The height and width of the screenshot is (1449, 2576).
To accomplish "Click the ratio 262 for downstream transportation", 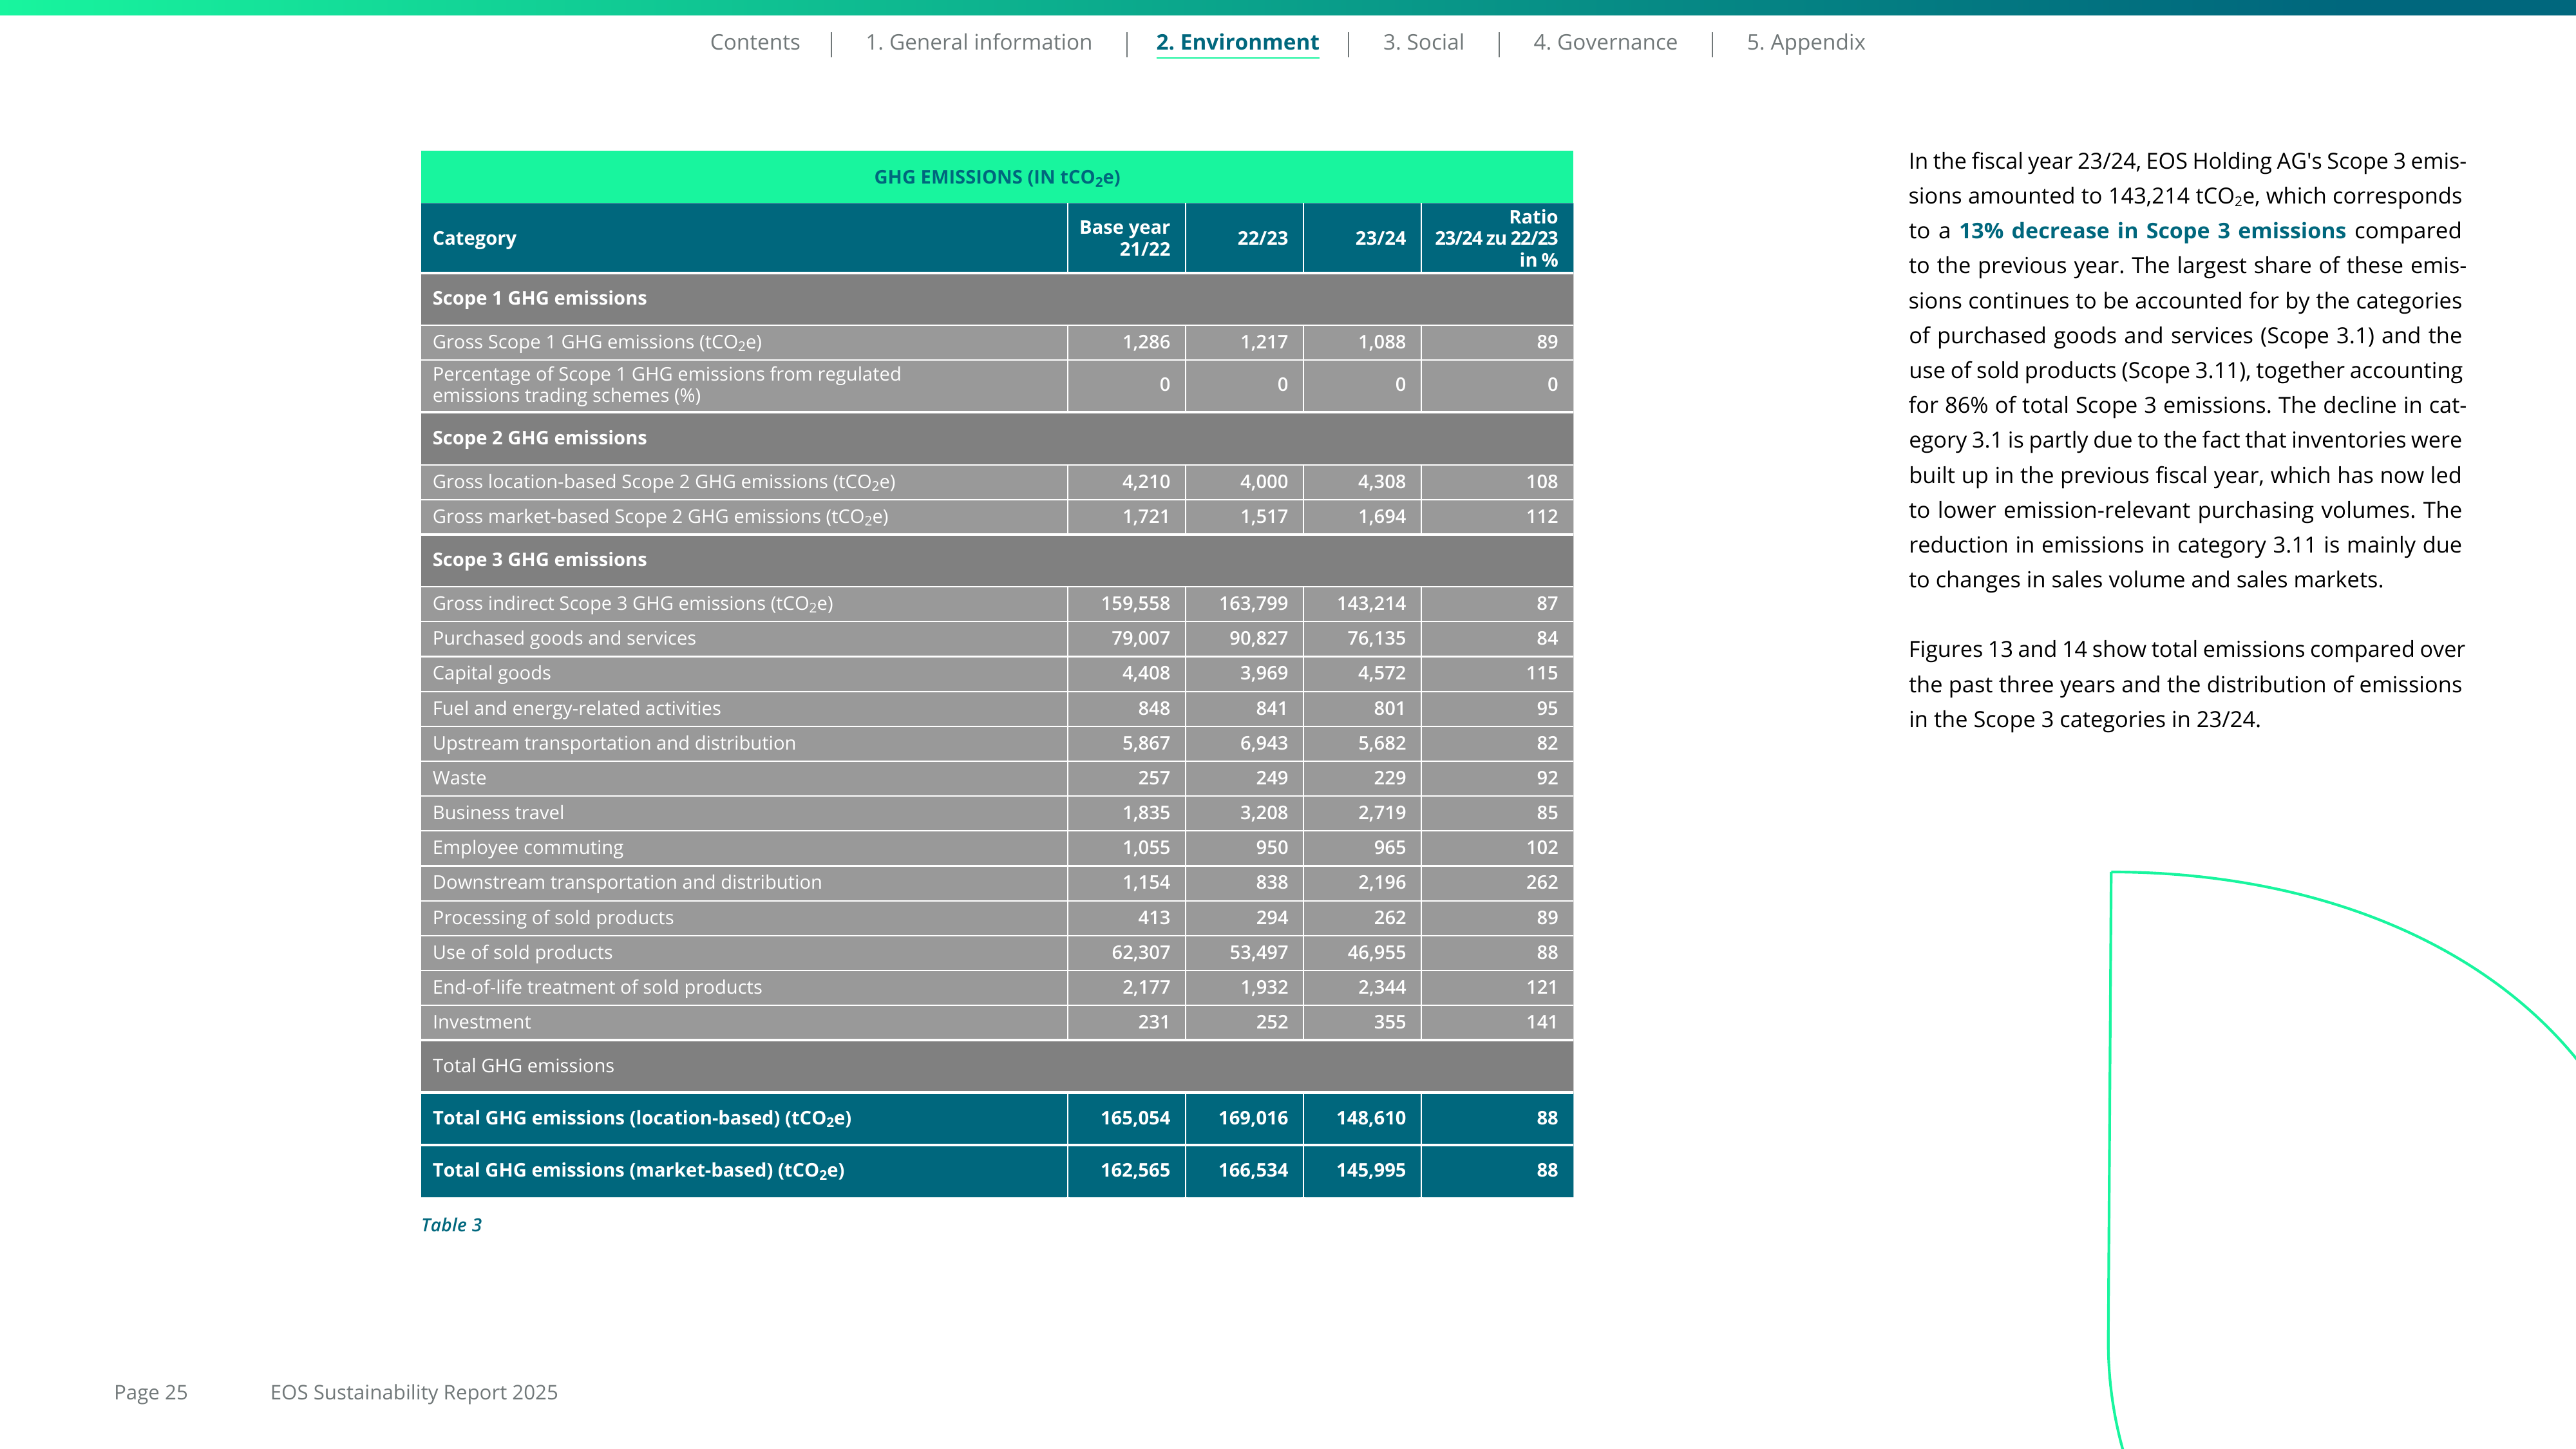I will [x=1541, y=882].
